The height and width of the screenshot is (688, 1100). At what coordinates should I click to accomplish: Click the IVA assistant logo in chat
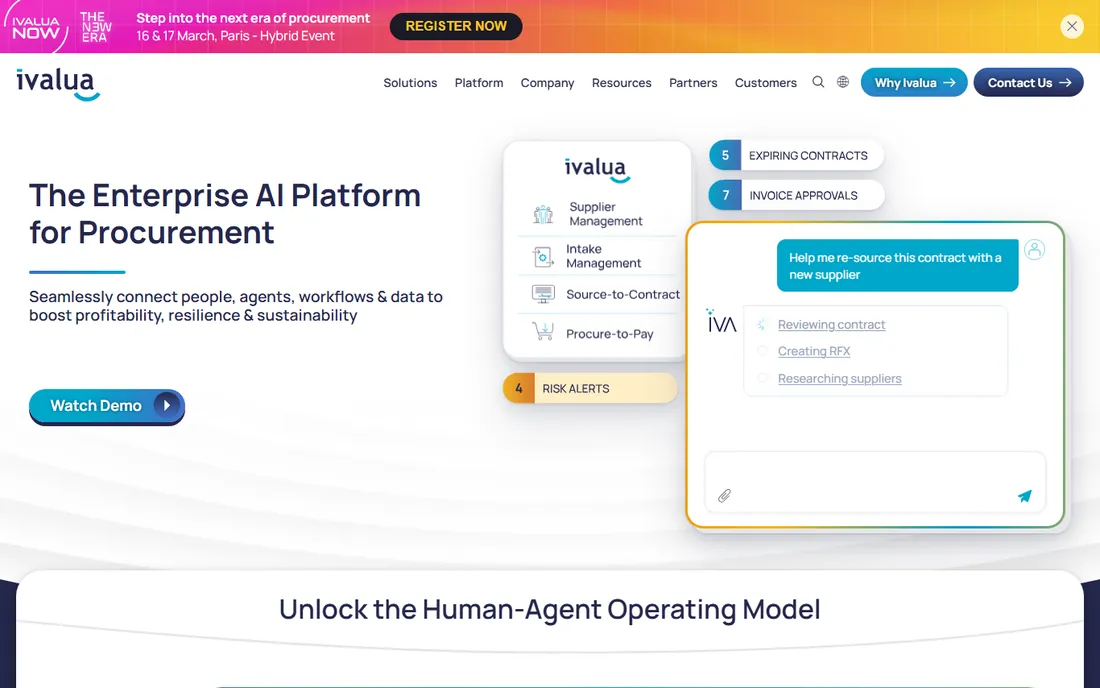[721, 321]
